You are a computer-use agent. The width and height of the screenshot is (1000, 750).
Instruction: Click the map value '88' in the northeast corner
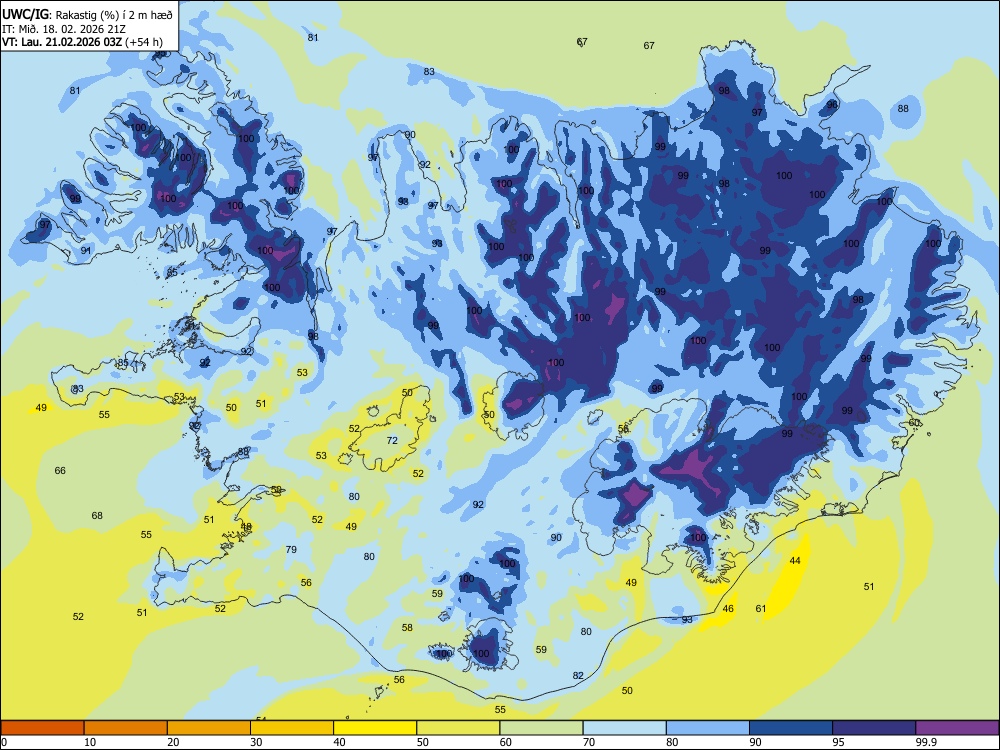[x=903, y=108]
